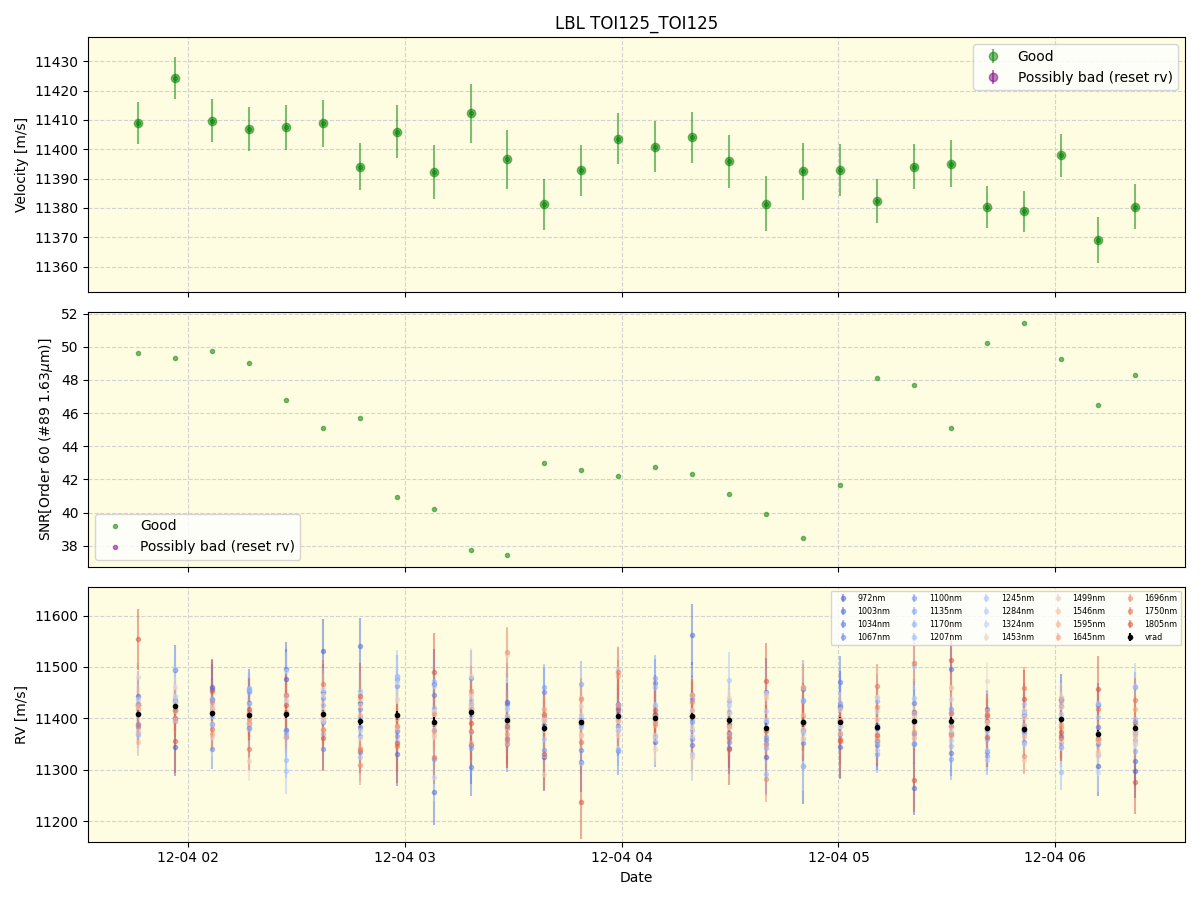This screenshot has width=1200, height=900.
Task: Click the 12-04 03 date tick label
Action: [x=405, y=856]
